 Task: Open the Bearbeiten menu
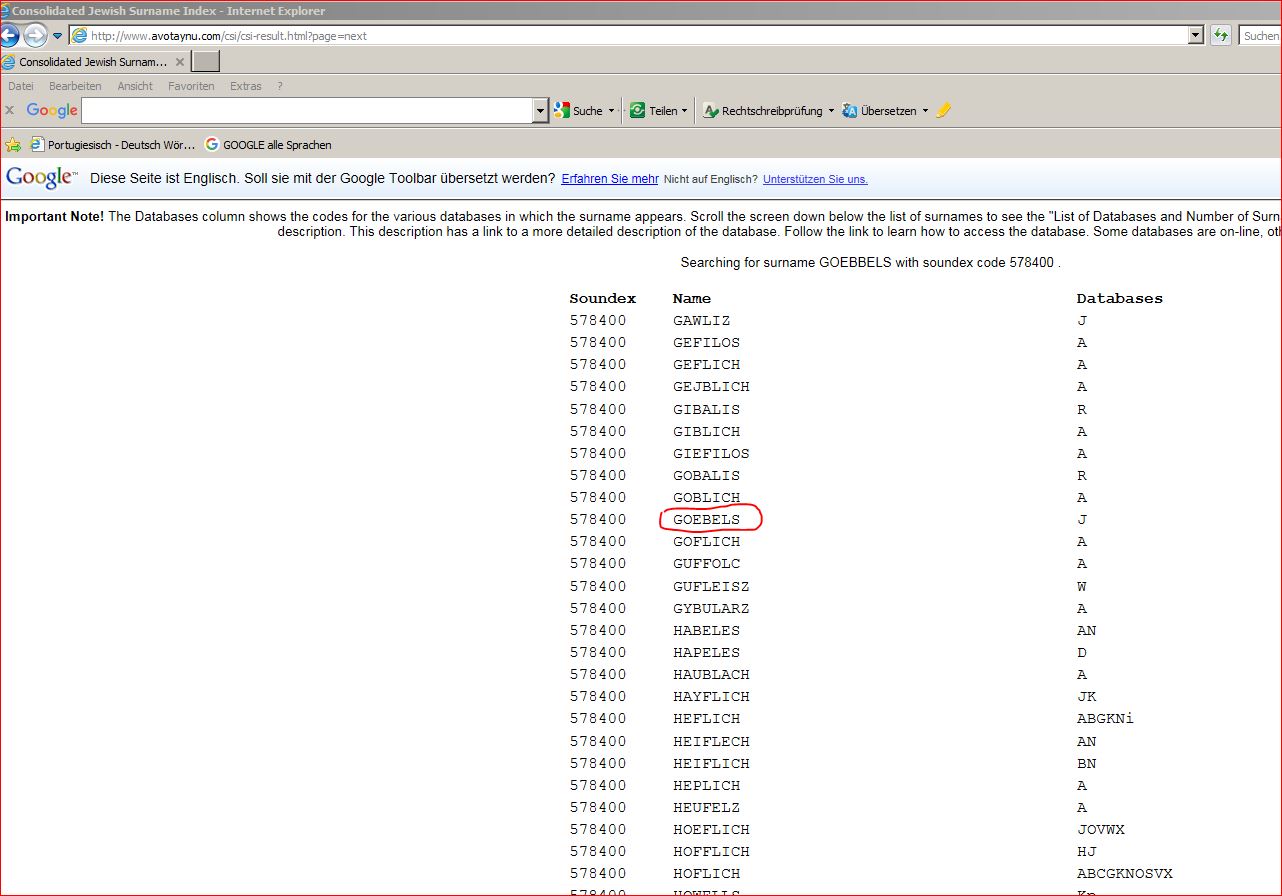(75, 86)
